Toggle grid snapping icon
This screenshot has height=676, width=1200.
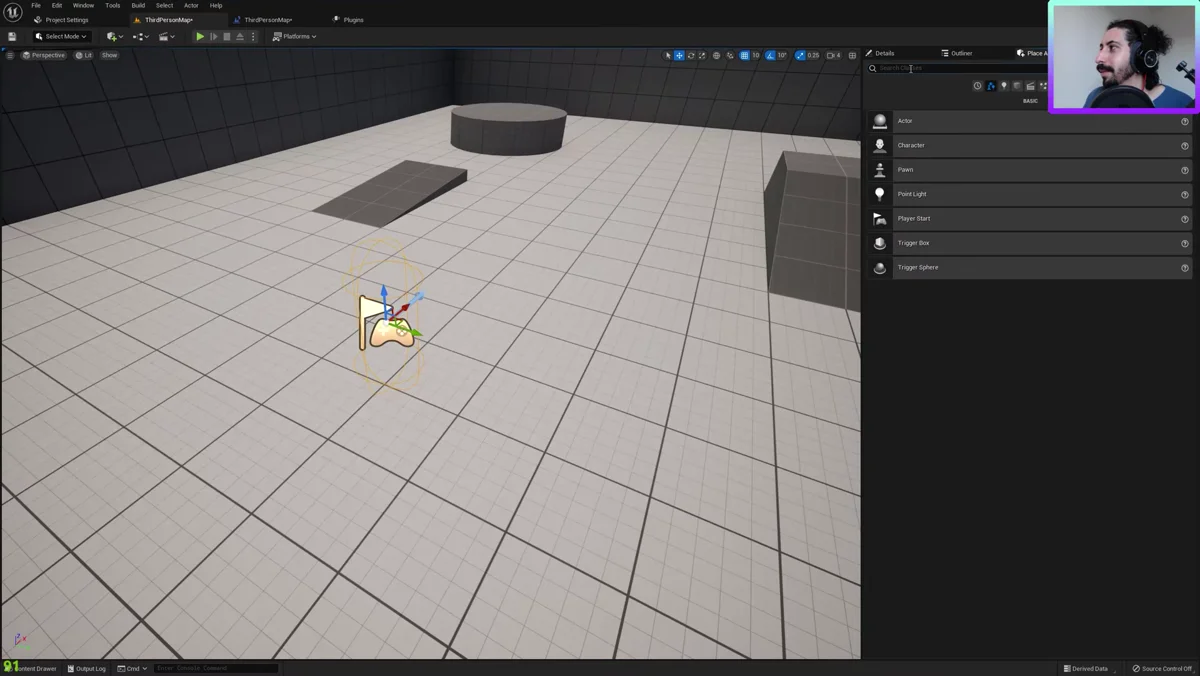coord(744,55)
